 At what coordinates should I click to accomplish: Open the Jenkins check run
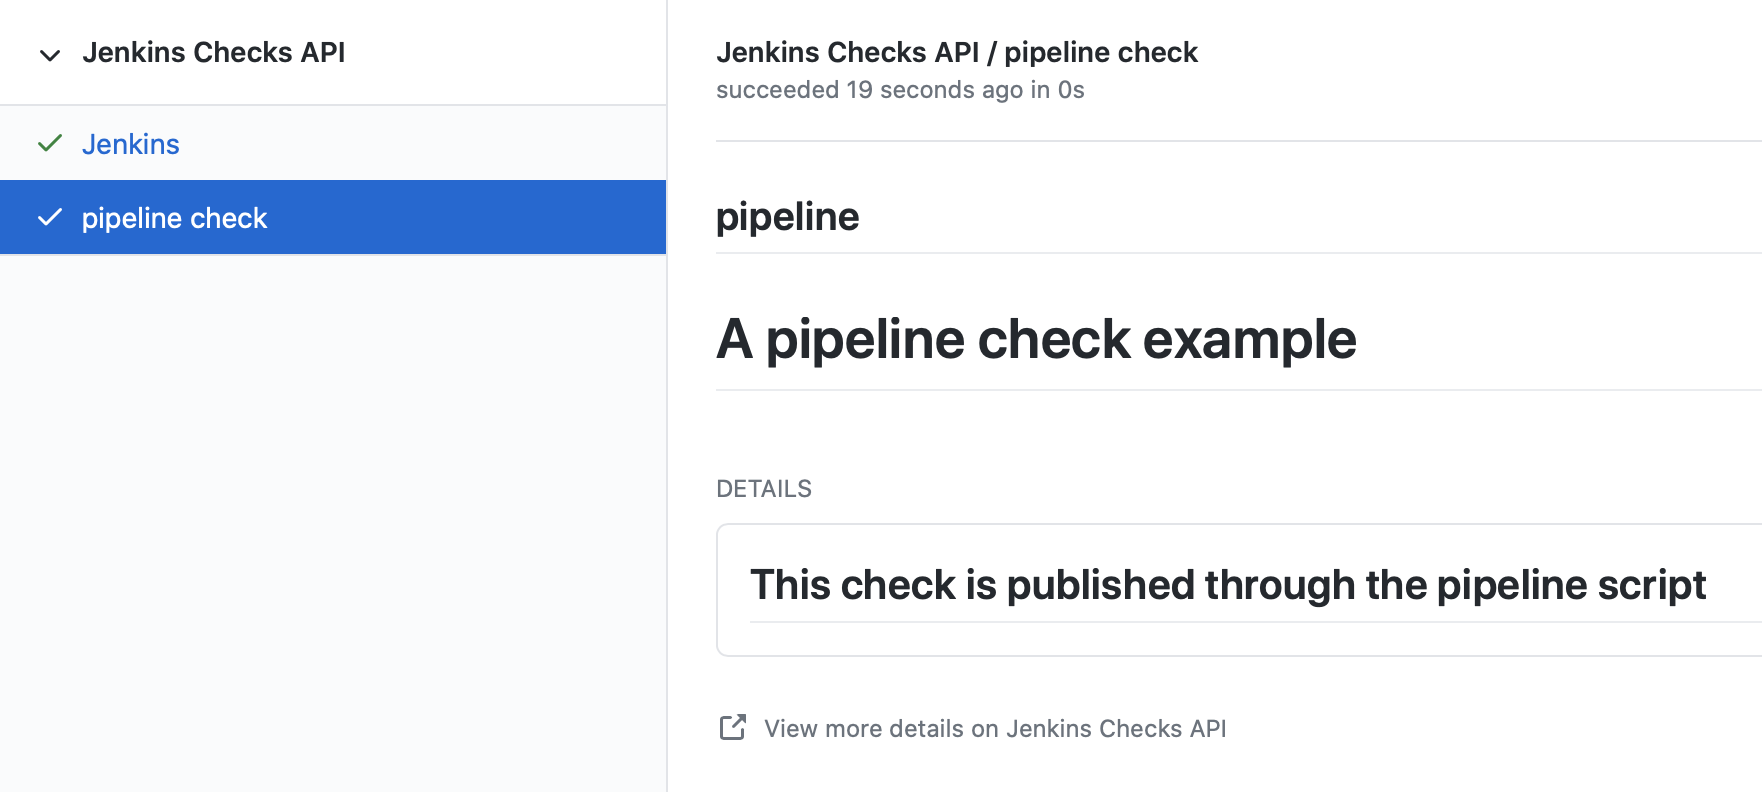(x=131, y=144)
